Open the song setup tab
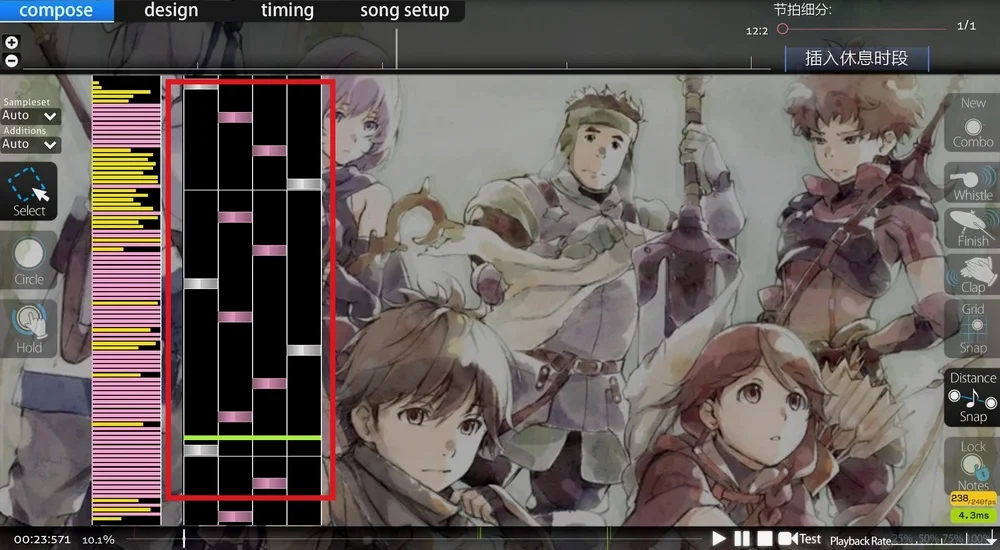The width and height of the screenshot is (1000, 550). point(404,11)
